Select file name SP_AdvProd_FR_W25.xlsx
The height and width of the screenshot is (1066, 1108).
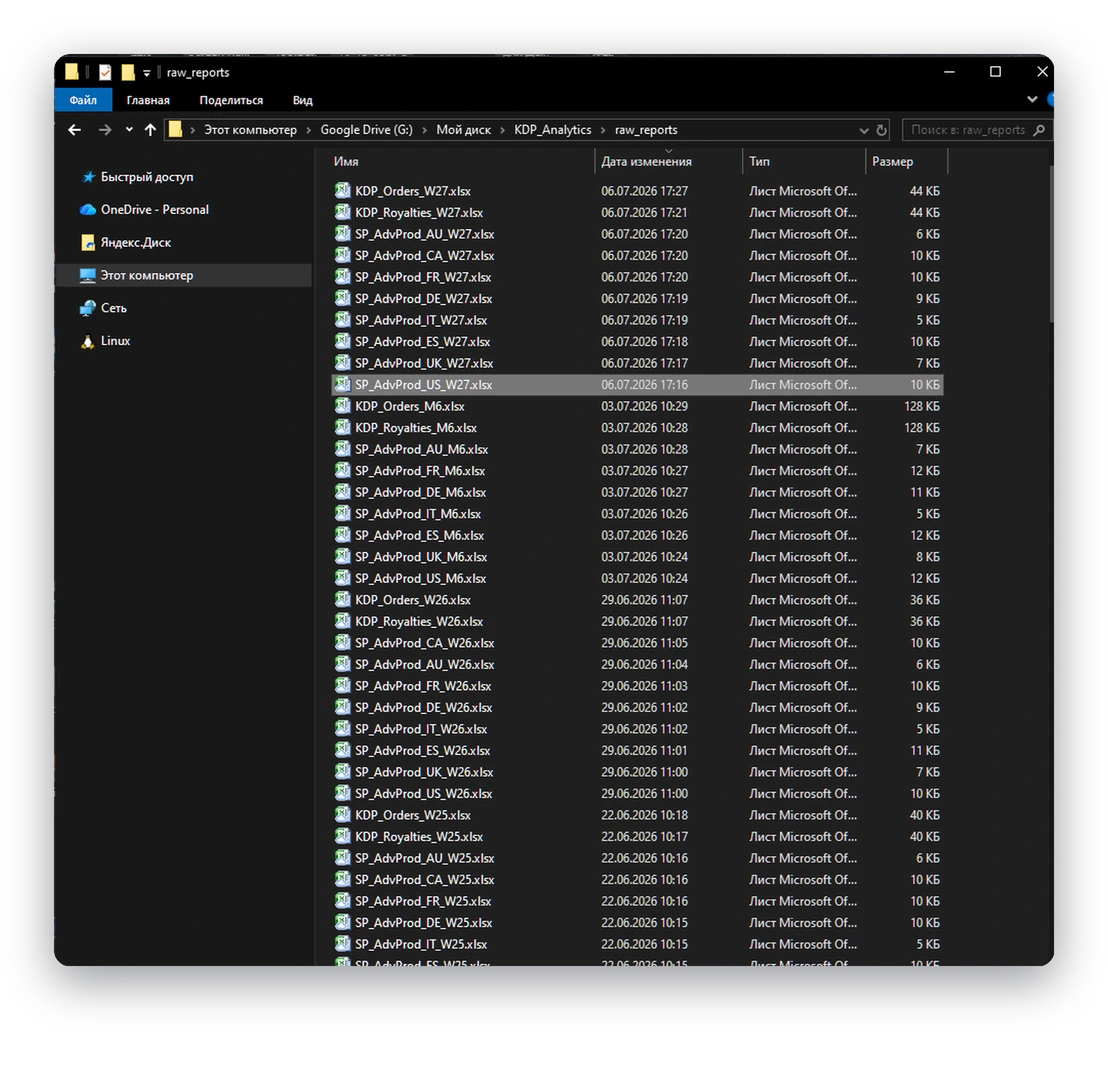pyautogui.click(x=423, y=901)
